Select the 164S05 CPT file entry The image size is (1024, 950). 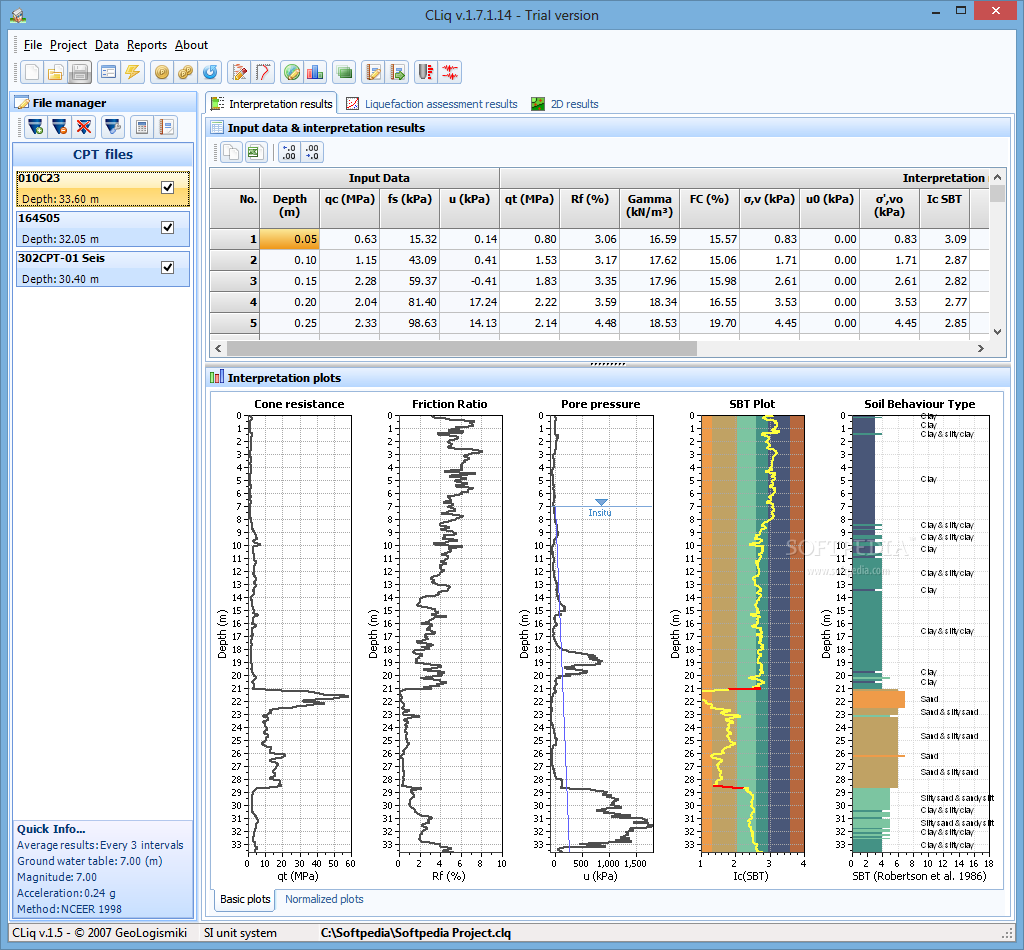pos(103,229)
